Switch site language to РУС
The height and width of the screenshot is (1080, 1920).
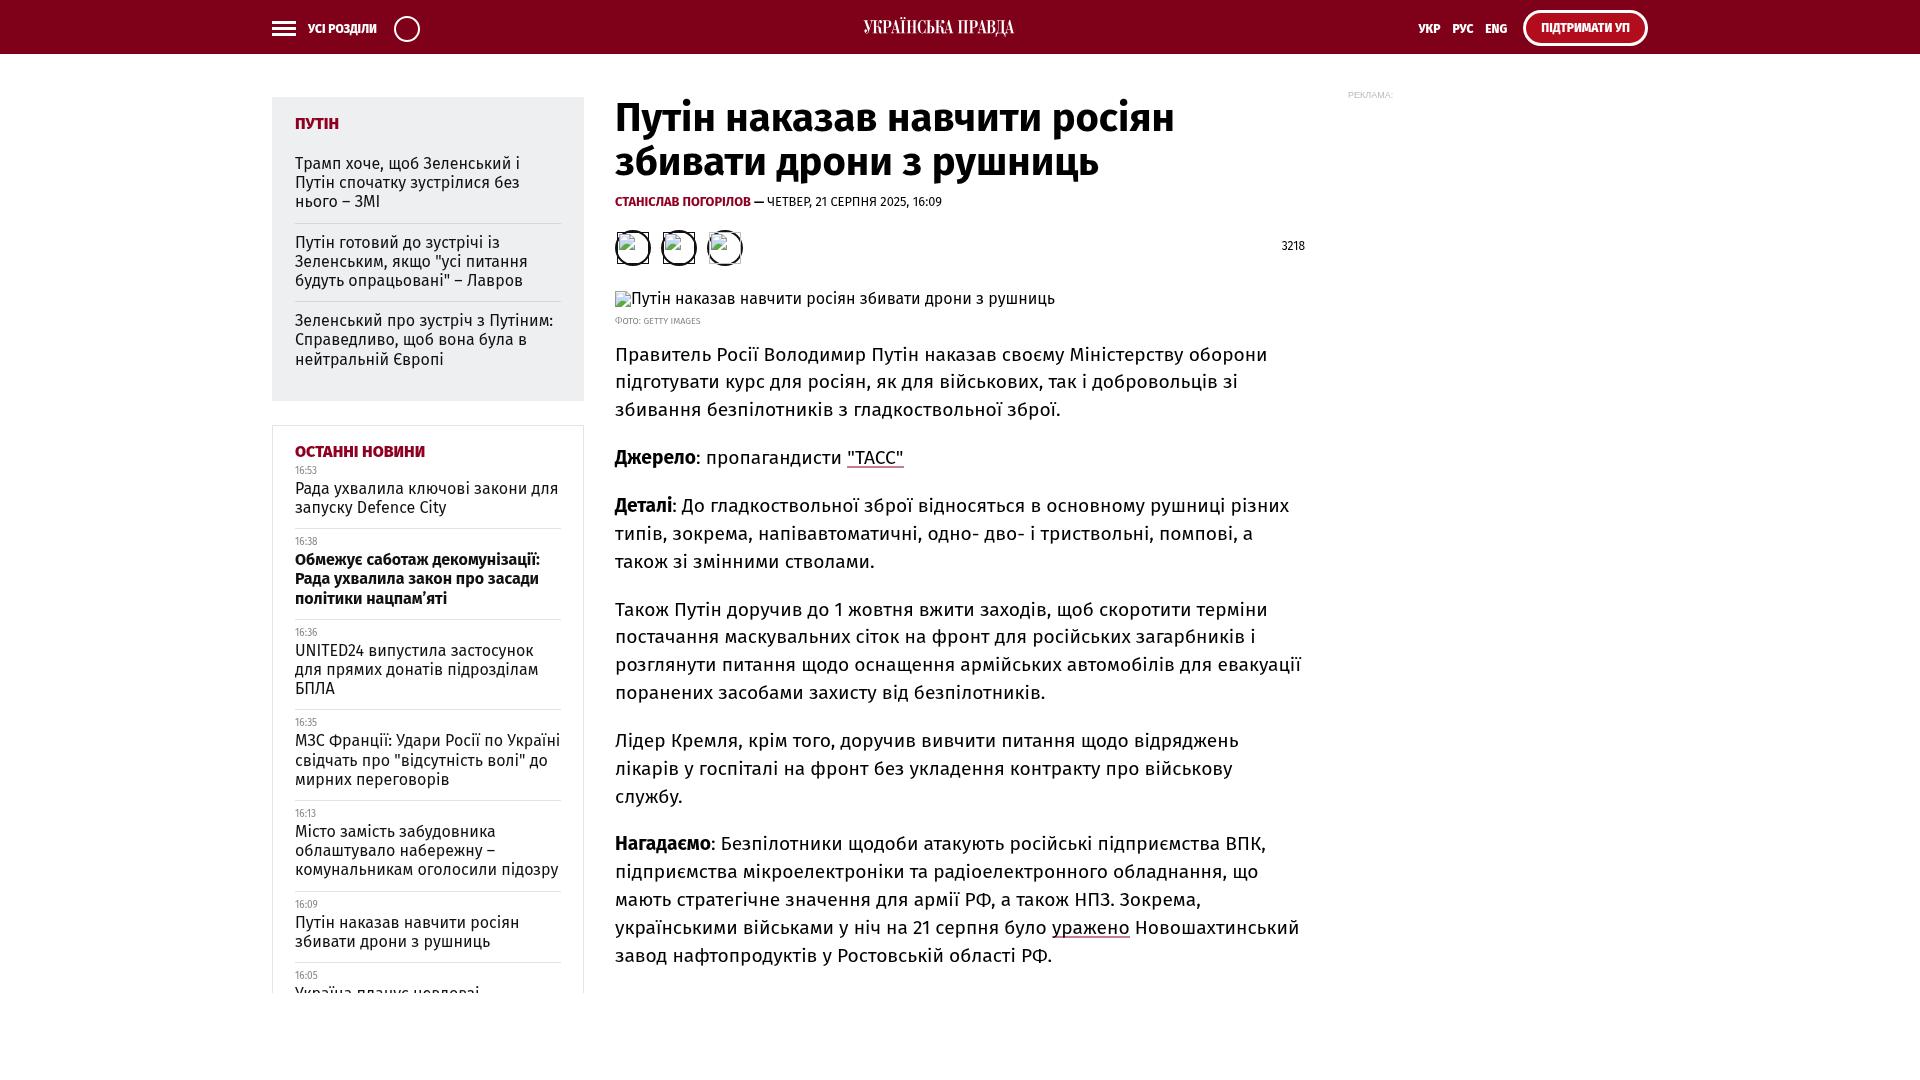click(1462, 29)
